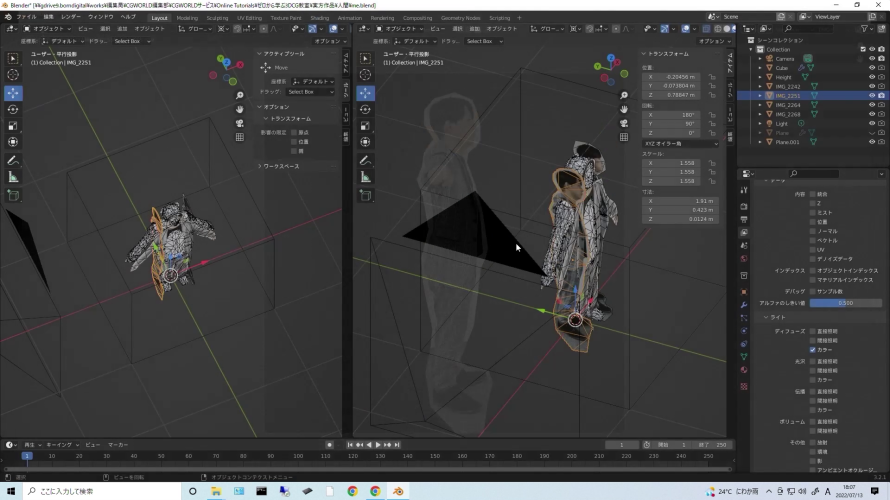890x500 pixels.
Task: Open the outliner filter funnel
Action: tap(864, 28)
